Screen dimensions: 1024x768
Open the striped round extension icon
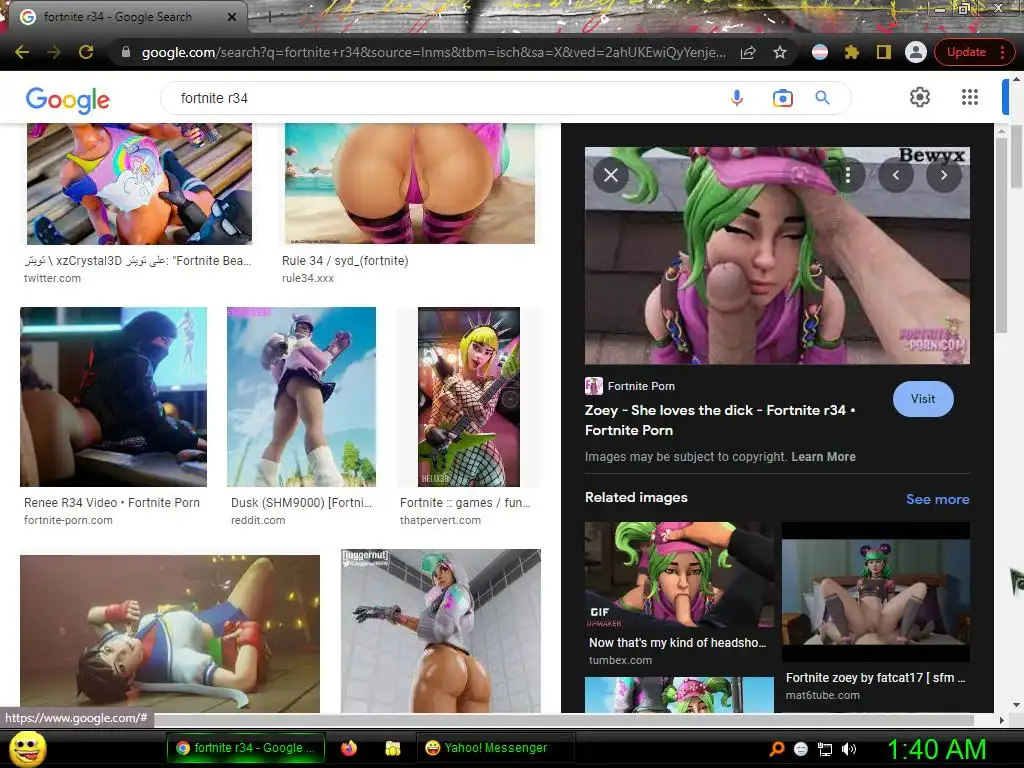820,52
